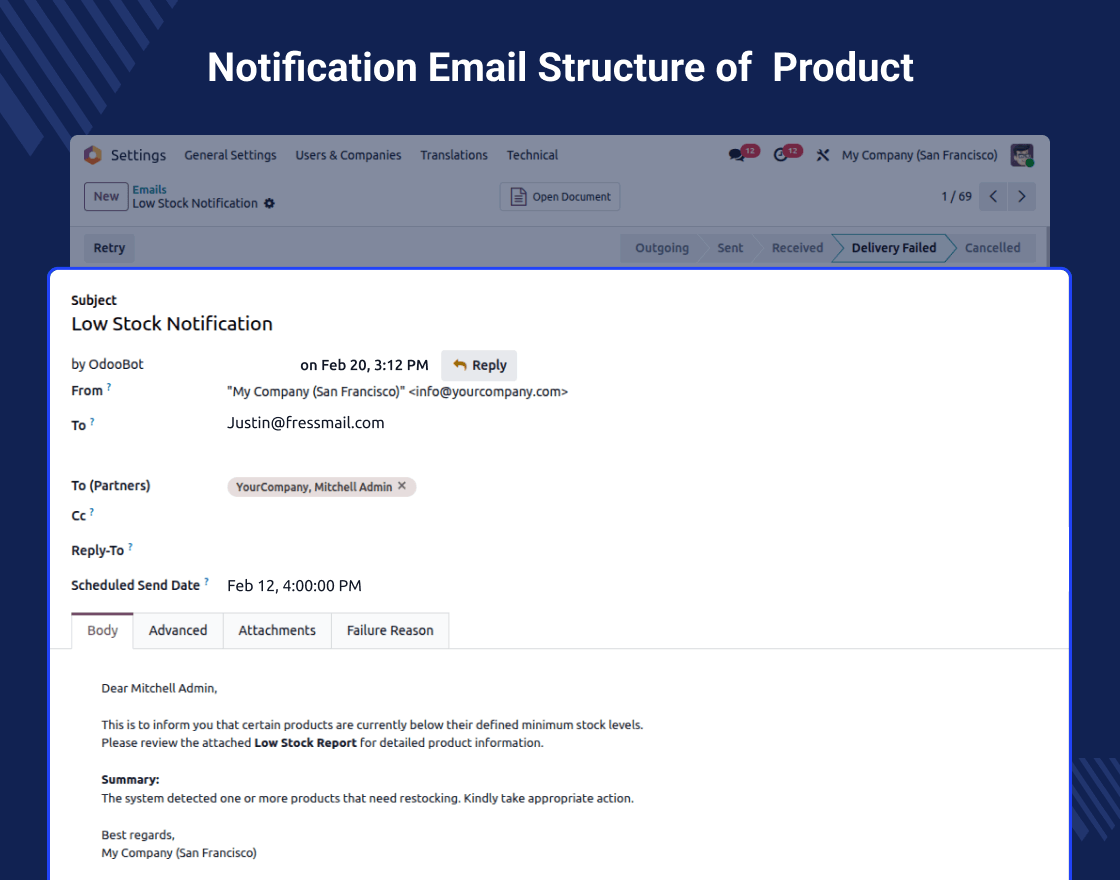The height and width of the screenshot is (880, 1120).
Task: Open the Users & Companies menu
Action: tap(348, 155)
